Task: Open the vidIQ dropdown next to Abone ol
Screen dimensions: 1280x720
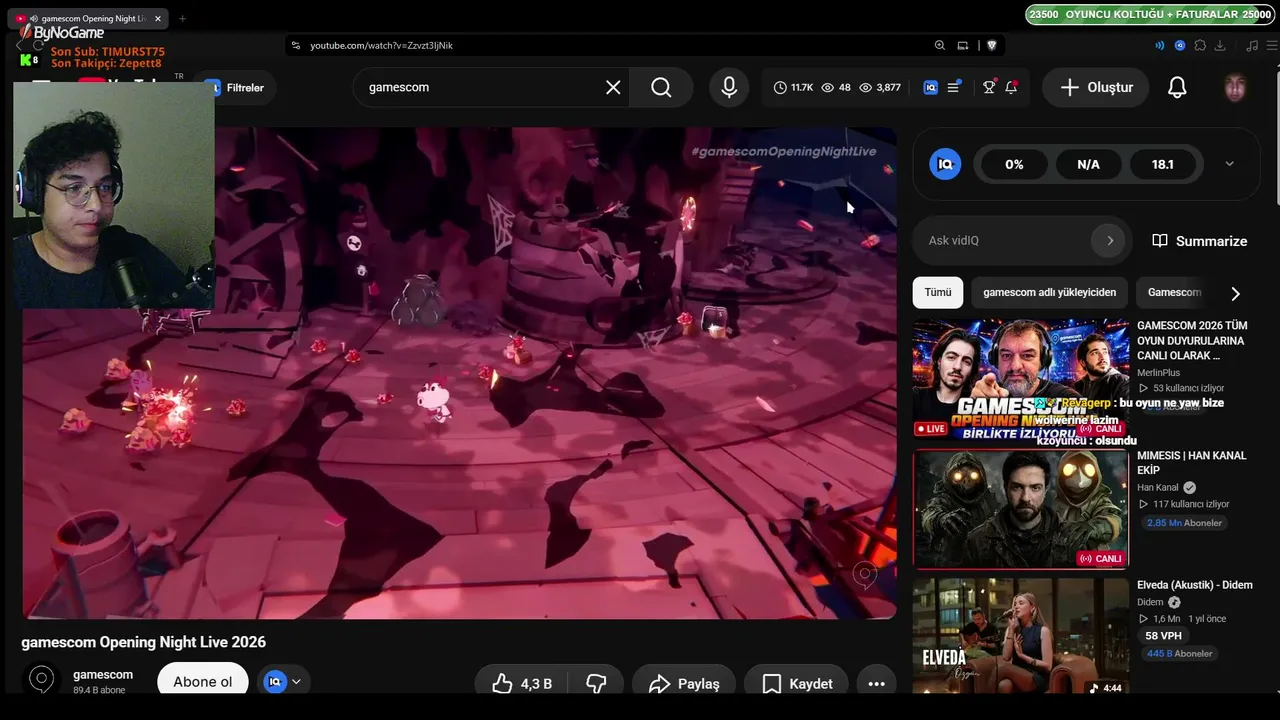Action: tap(283, 682)
